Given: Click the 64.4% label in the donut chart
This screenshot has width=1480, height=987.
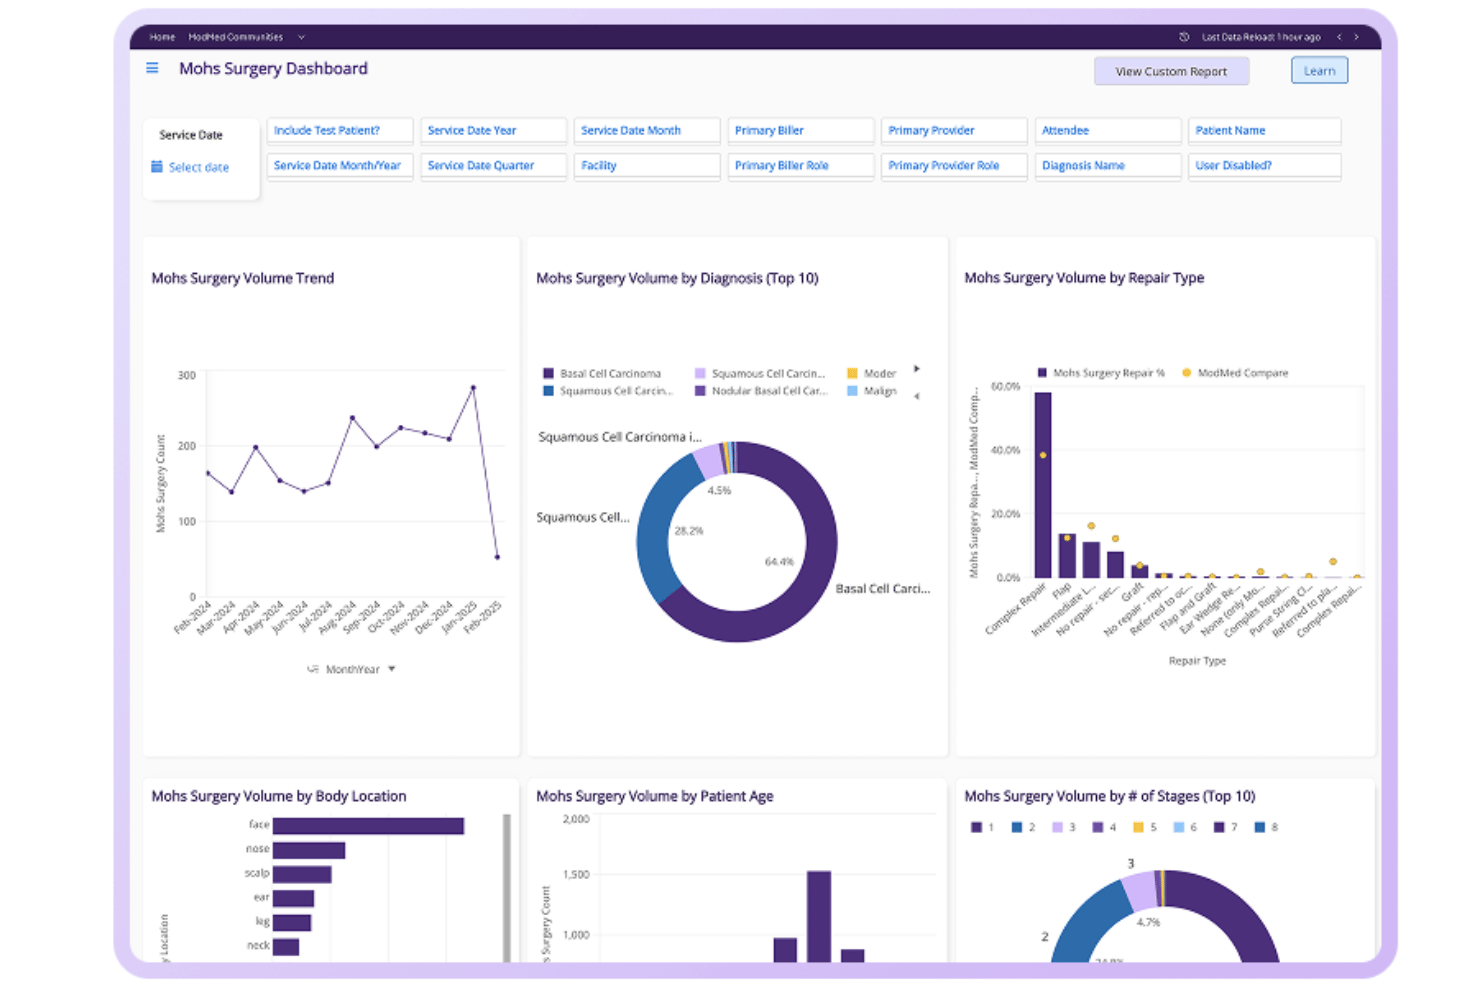Looking at the screenshot, I should click(779, 562).
